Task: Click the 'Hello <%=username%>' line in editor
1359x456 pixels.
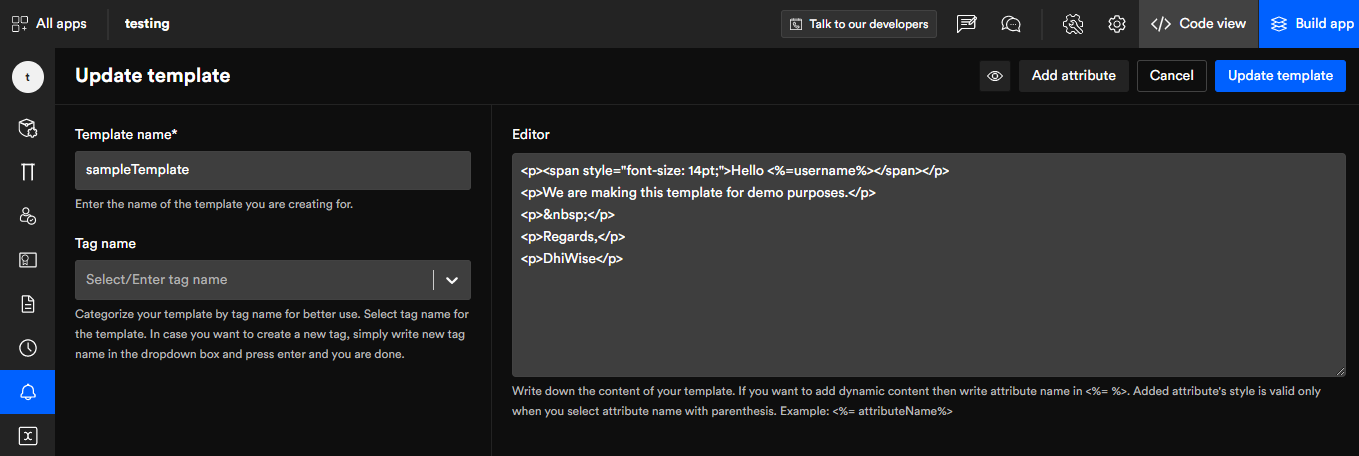Action: [x=735, y=170]
